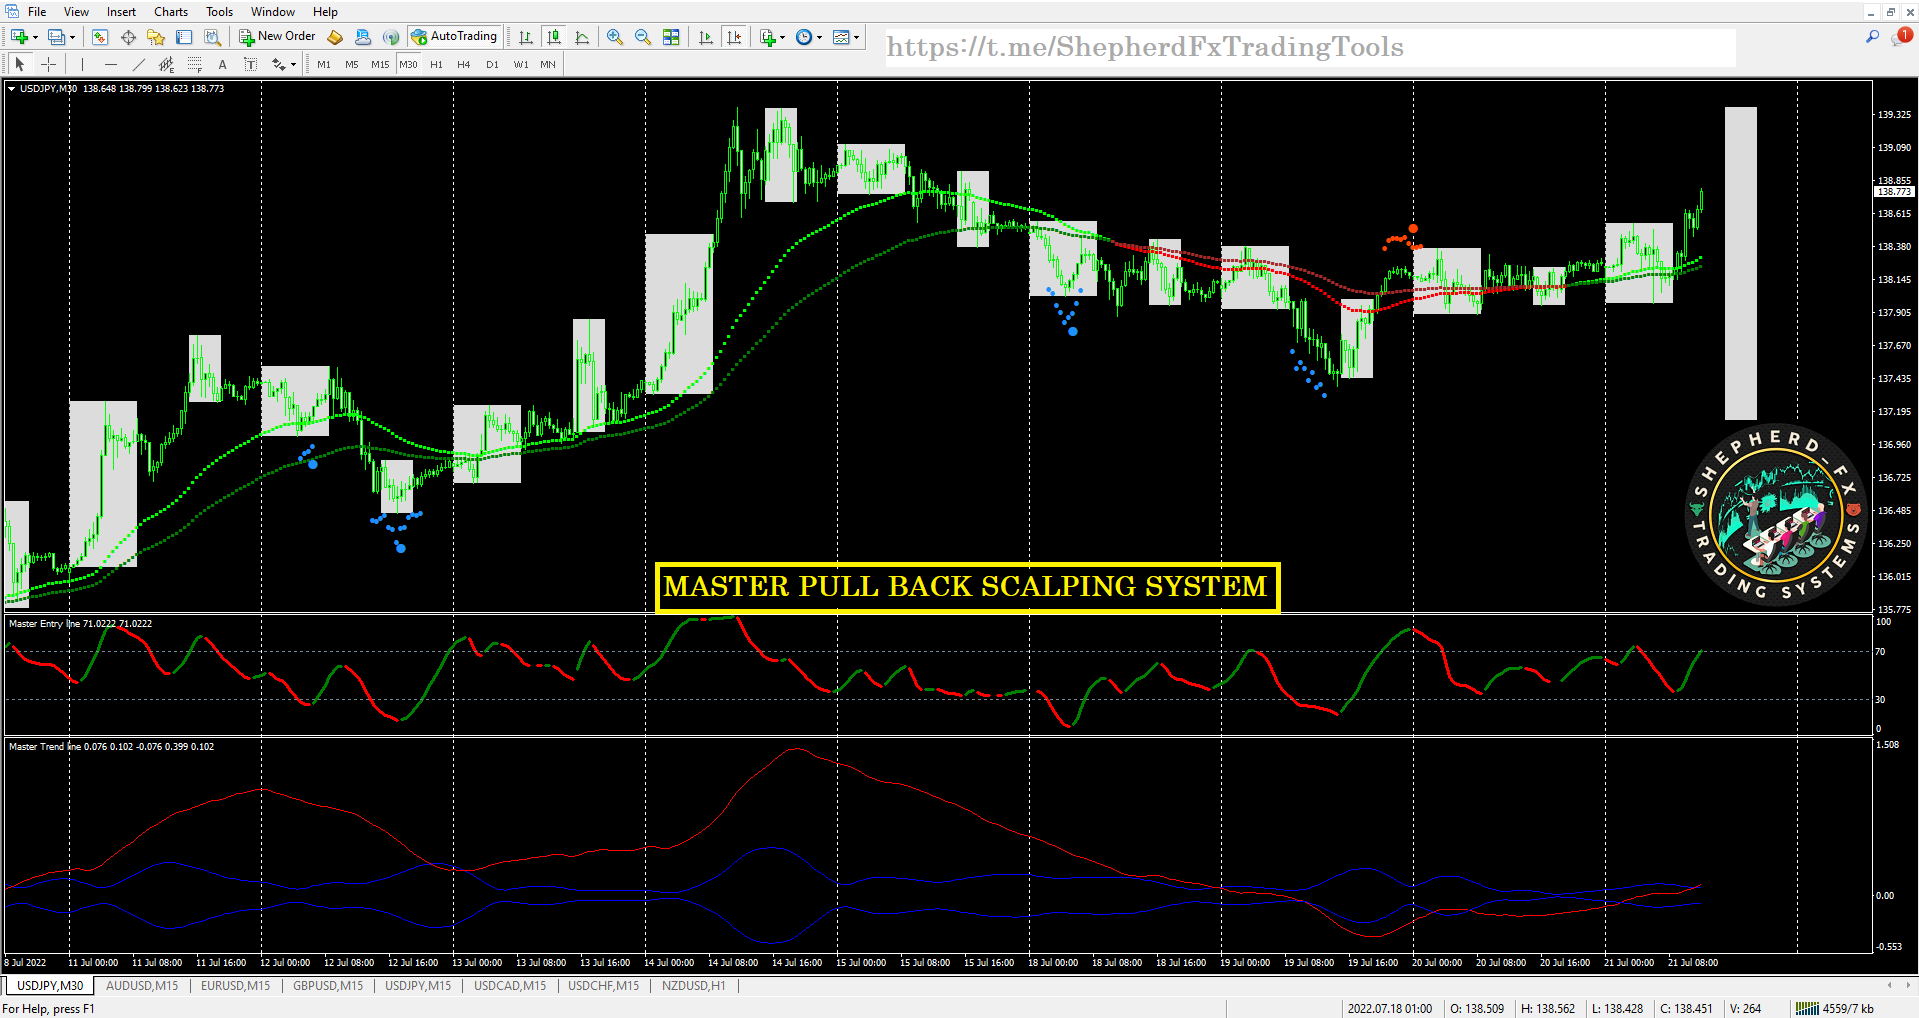Open the Indicators list
This screenshot has height=1018, width=1919.
[770, 37]
